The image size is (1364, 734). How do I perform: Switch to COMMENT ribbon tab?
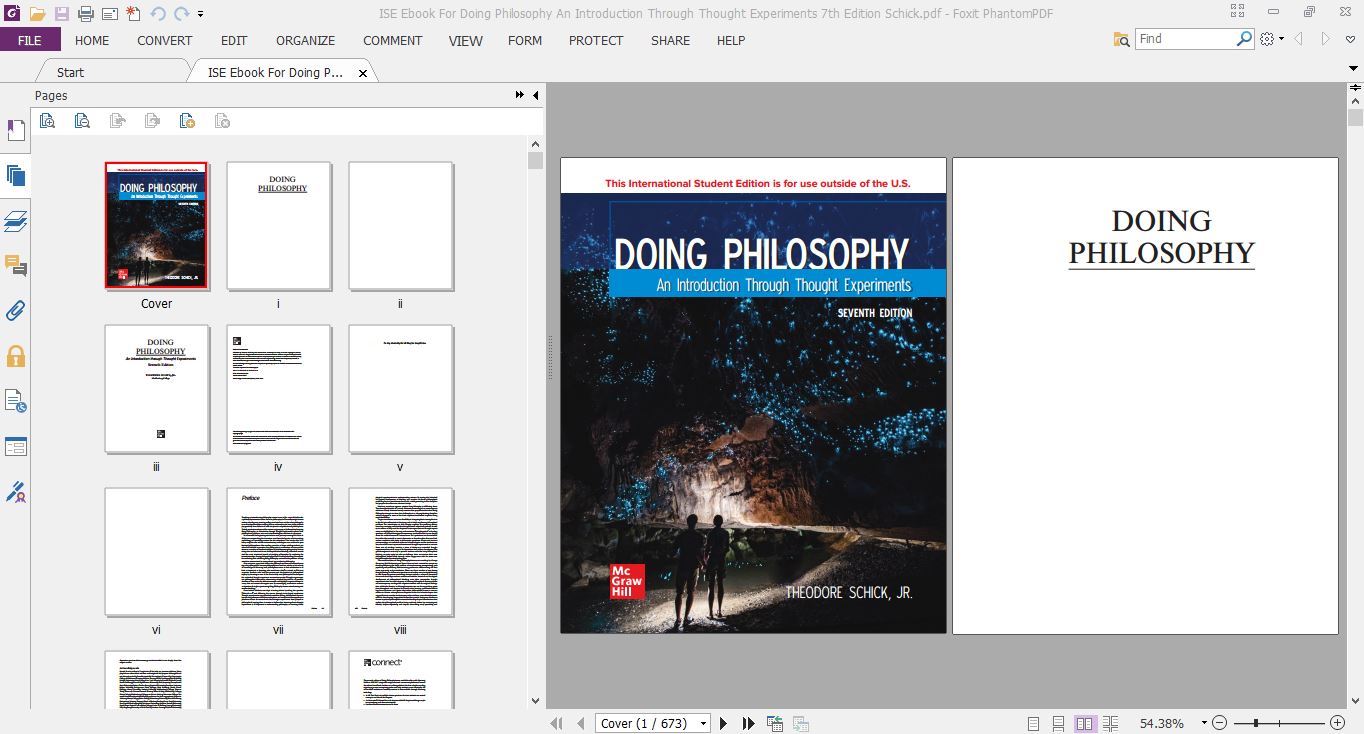click(x=393, y=40)
